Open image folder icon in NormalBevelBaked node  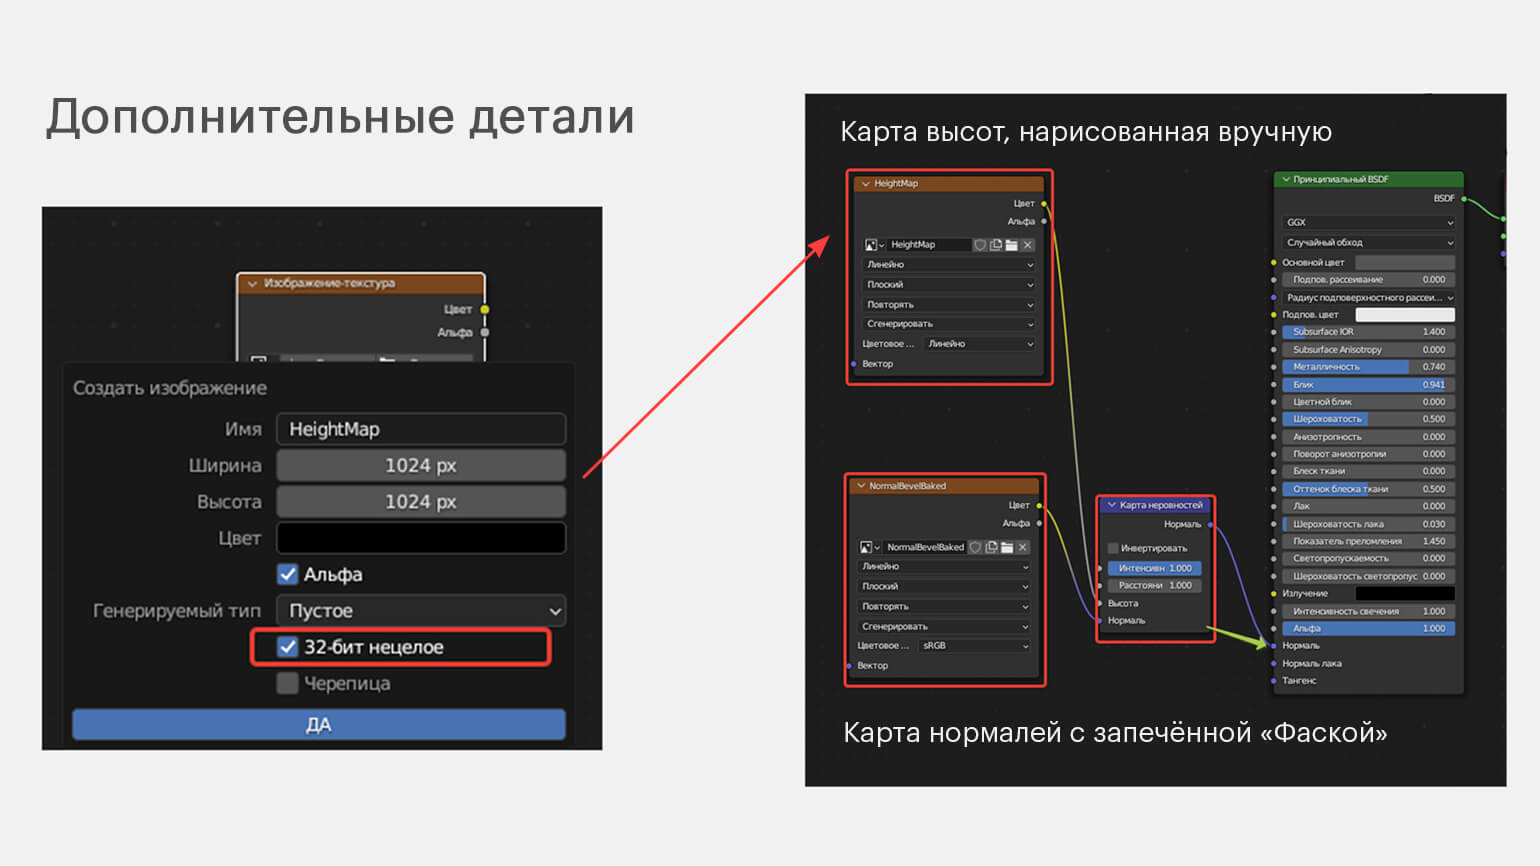[1007, 548]
